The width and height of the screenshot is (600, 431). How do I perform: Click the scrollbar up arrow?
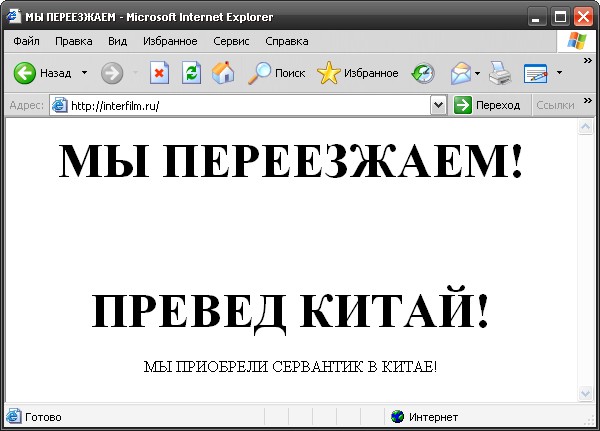coord(585,126)
